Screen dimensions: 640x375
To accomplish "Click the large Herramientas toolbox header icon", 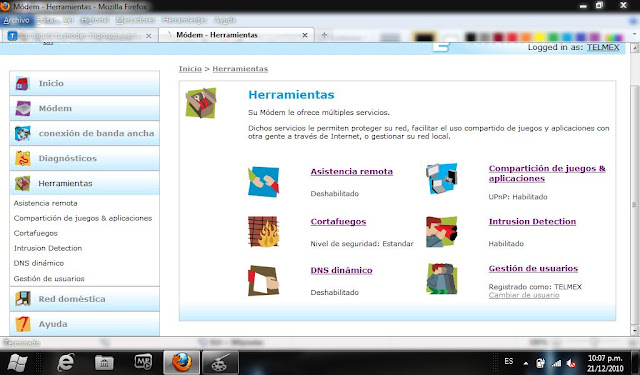I will tap(201, 103).
